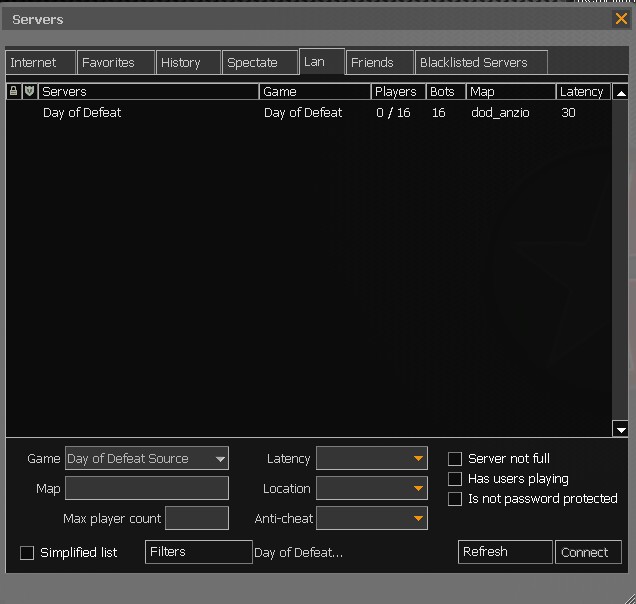Switch to the Internet tab
Screen dimensions: 636x604
click(x=40, y=62)
